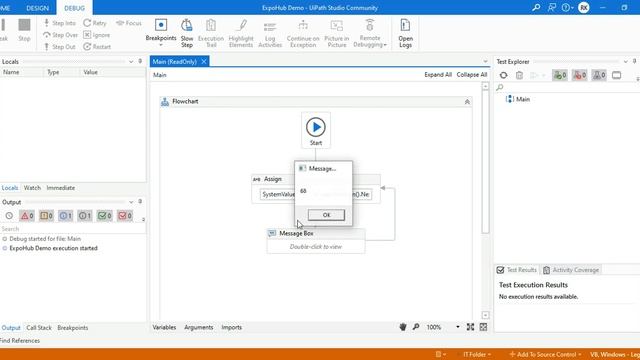Click the refresh icon in Test Explorer

coord(503,75)
